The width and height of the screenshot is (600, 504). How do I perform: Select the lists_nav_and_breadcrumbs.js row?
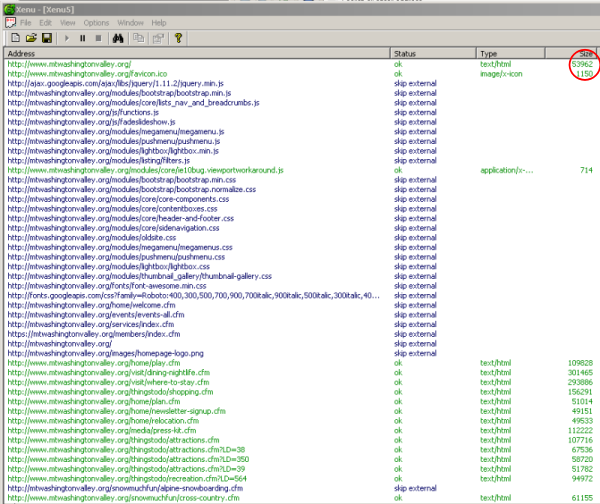[300, 103]
